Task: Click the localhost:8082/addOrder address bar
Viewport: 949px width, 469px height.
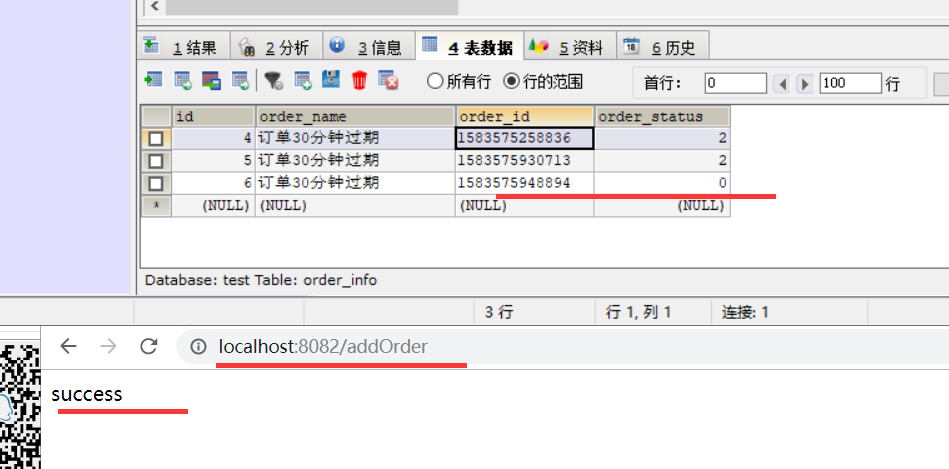Action: point(563,347)
